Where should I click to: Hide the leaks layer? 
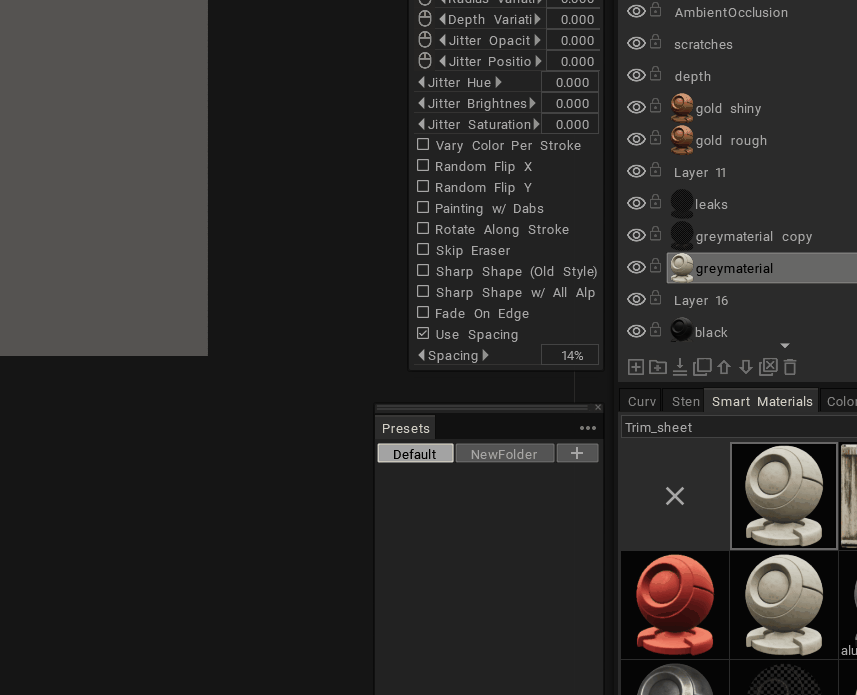(636, 203)
